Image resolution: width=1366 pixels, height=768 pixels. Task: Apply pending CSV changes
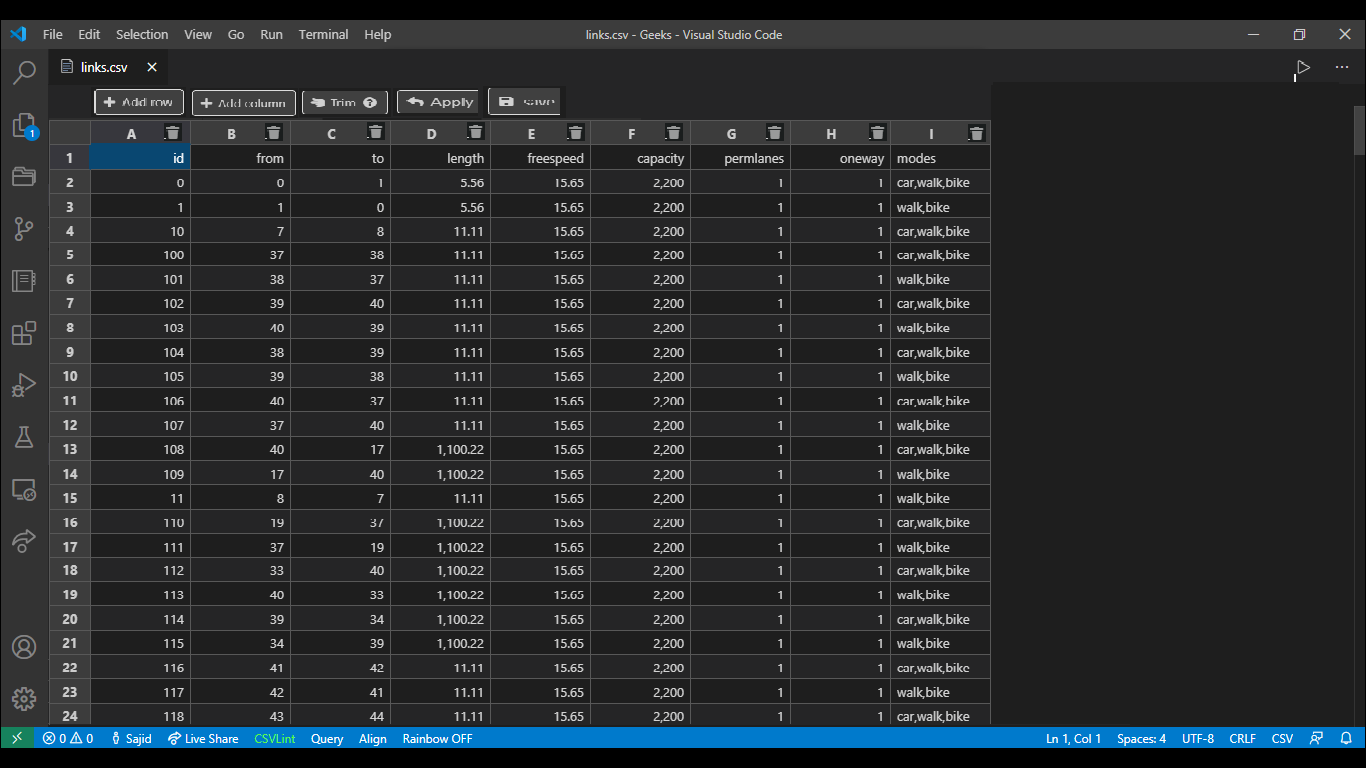(438, 101)
